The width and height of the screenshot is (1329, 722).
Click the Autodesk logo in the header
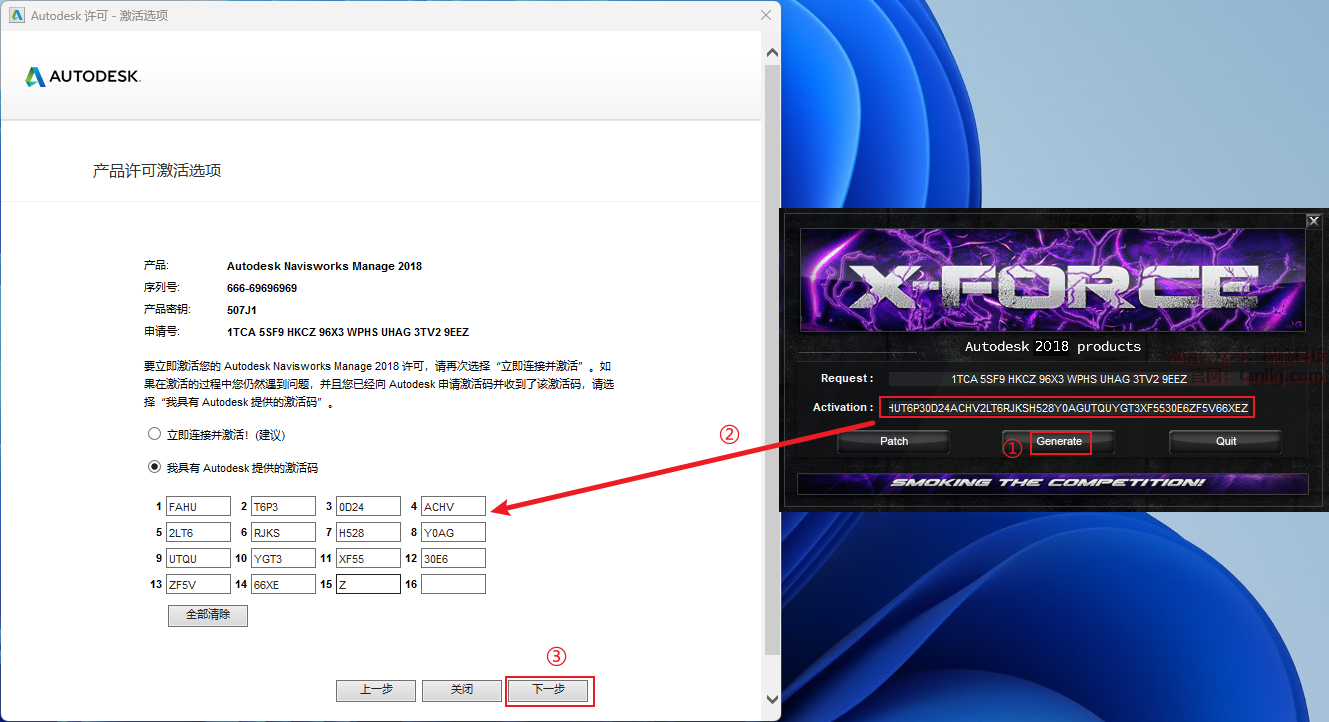(83, 77)
